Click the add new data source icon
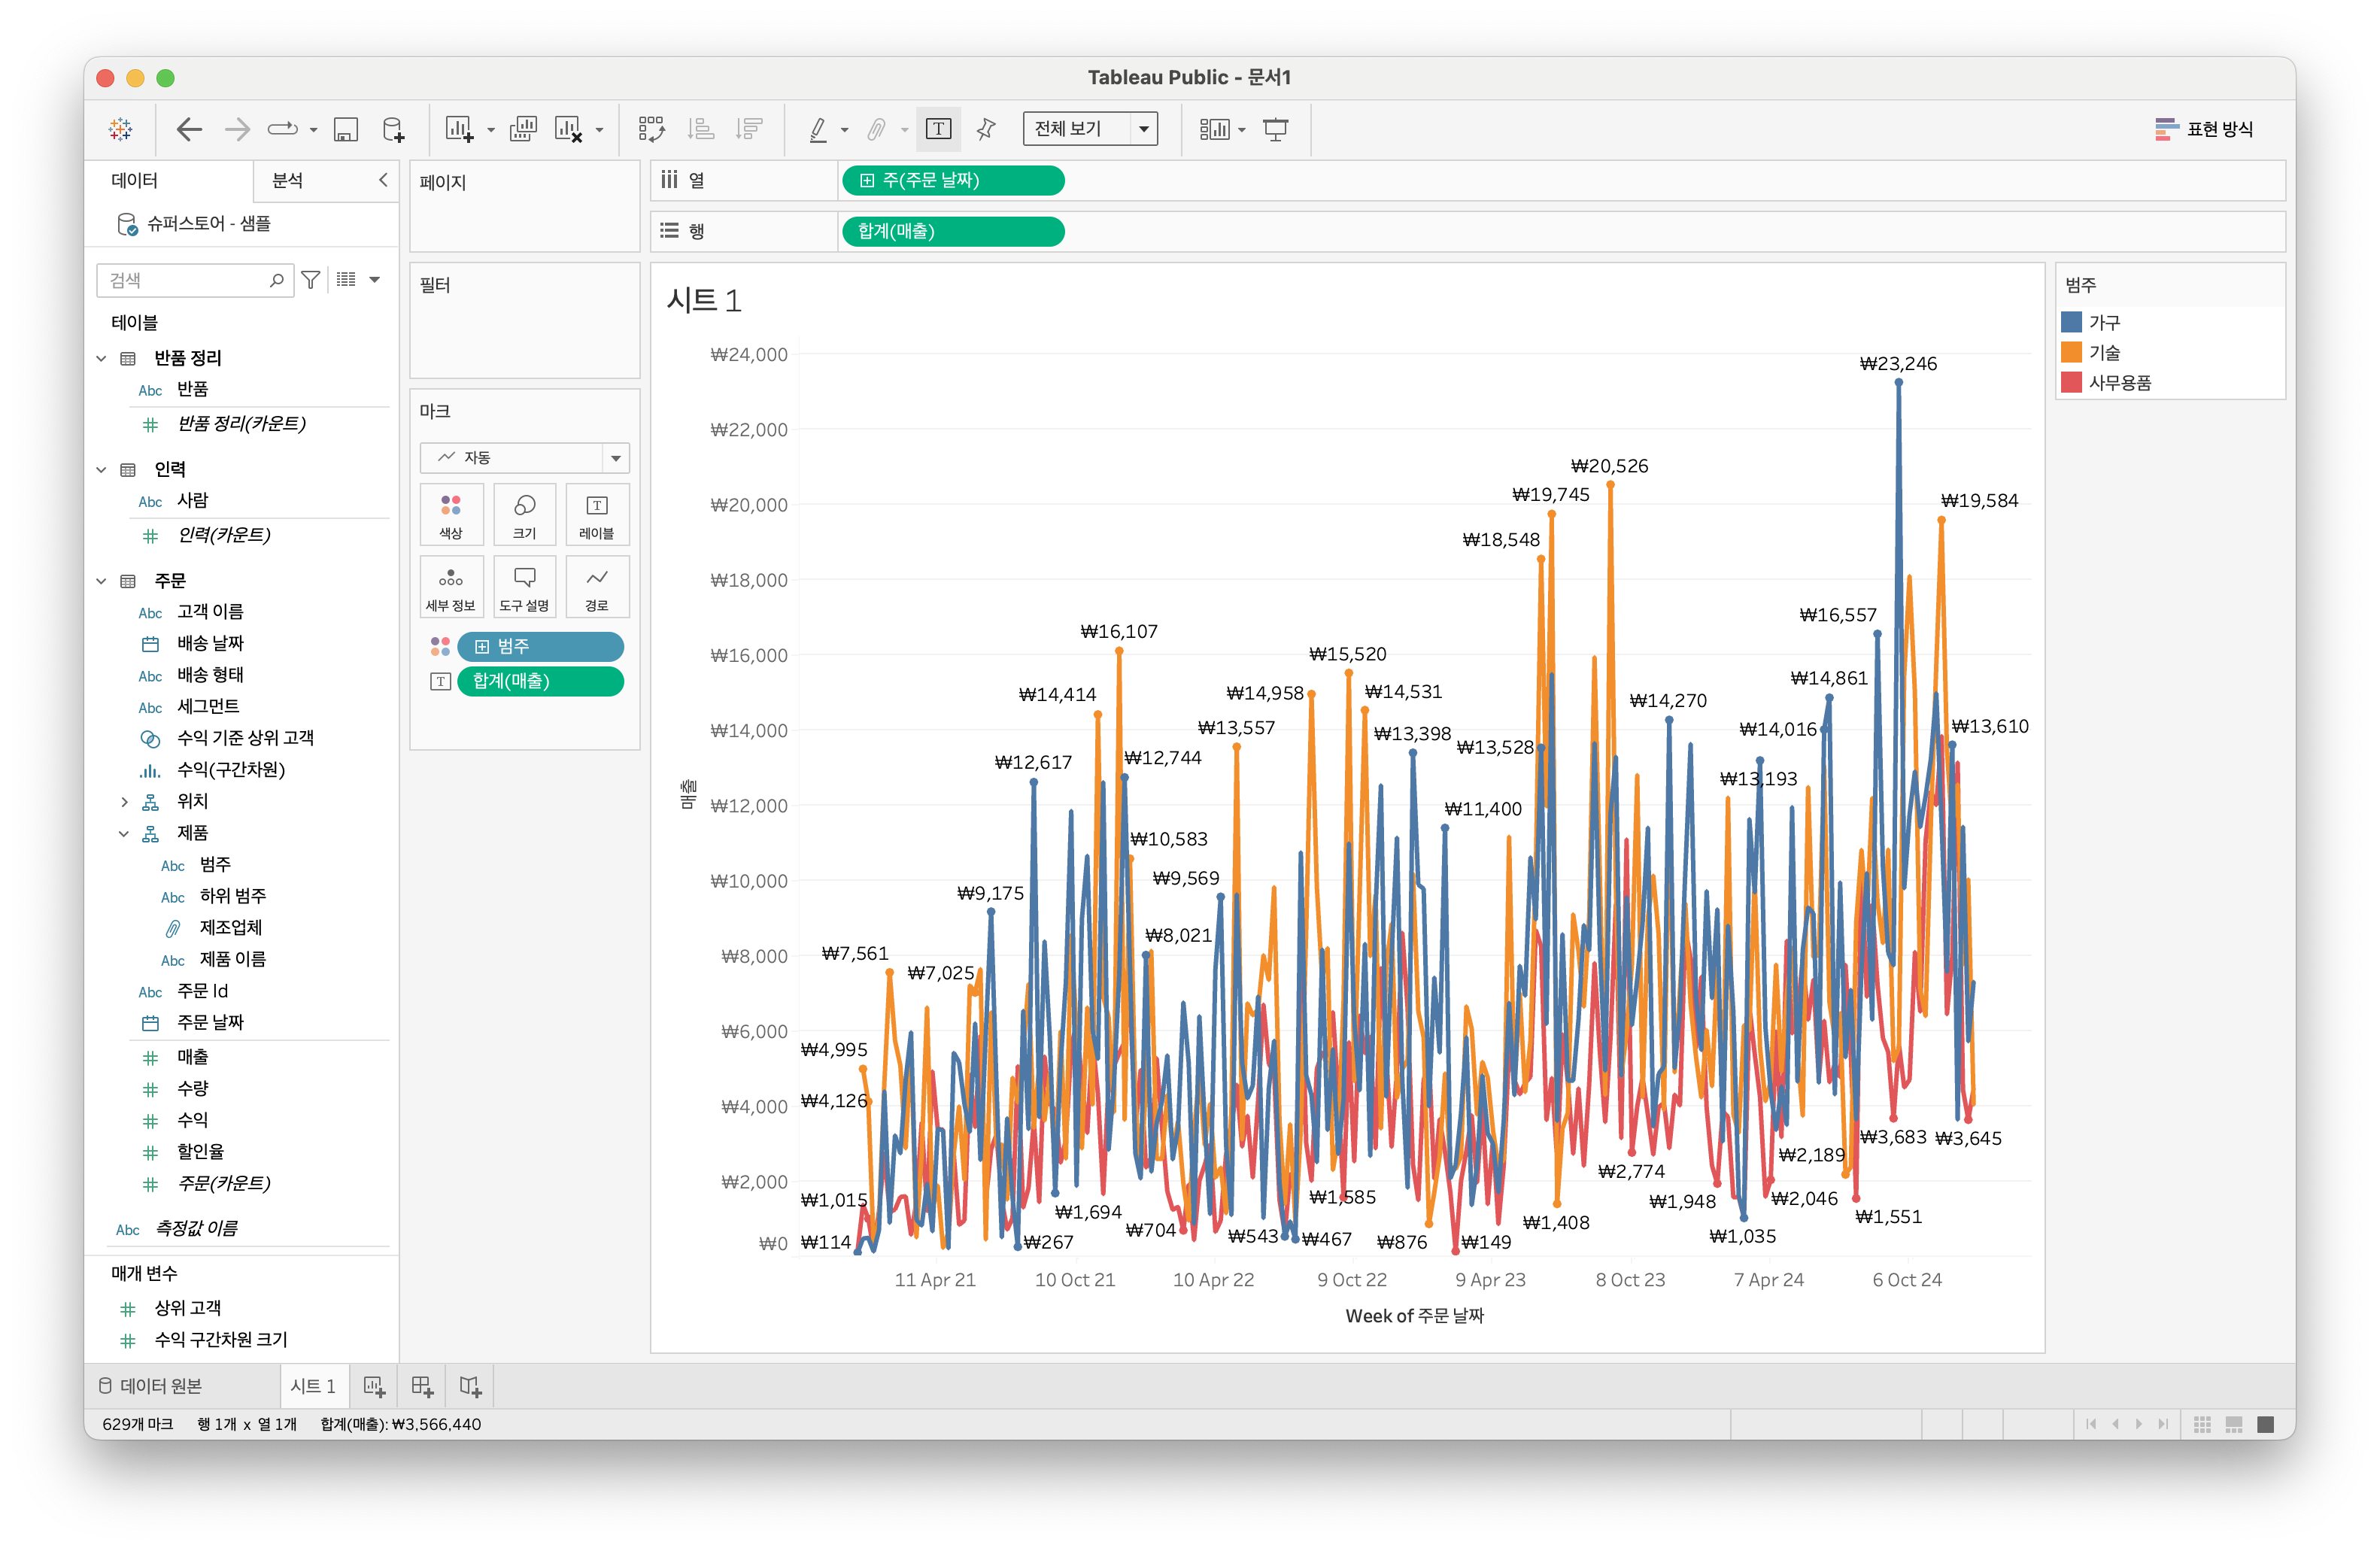 click(393, 129)
